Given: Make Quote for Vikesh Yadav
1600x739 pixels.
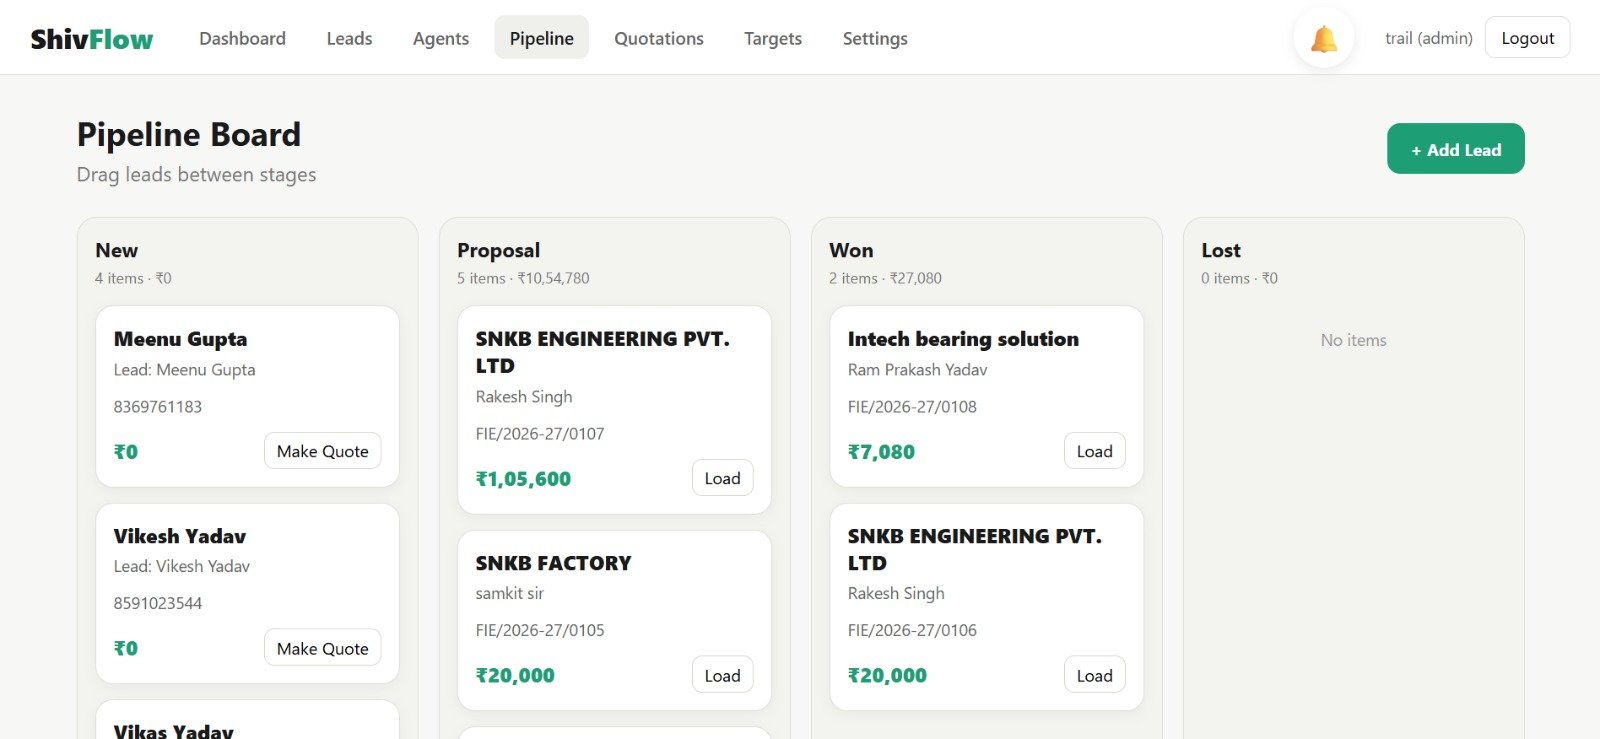Looking at the screenshot, I should 322,648.
